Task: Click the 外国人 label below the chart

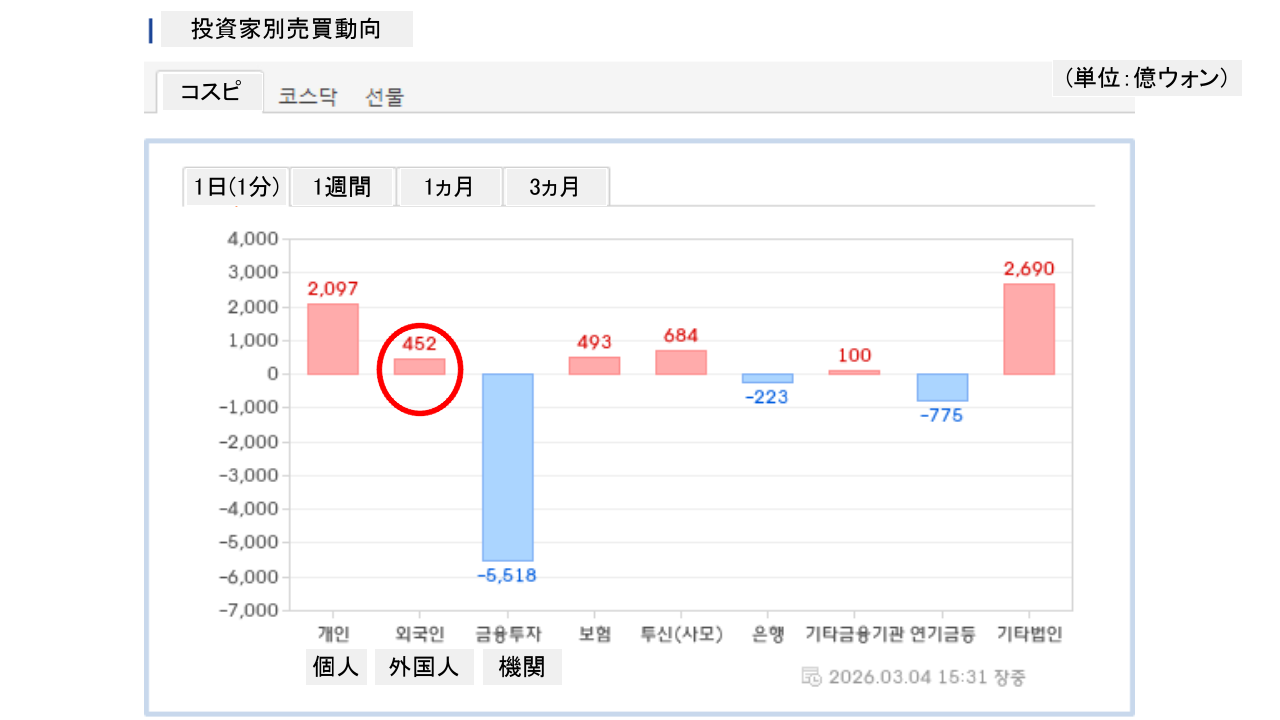Action: tap(424, 668)
